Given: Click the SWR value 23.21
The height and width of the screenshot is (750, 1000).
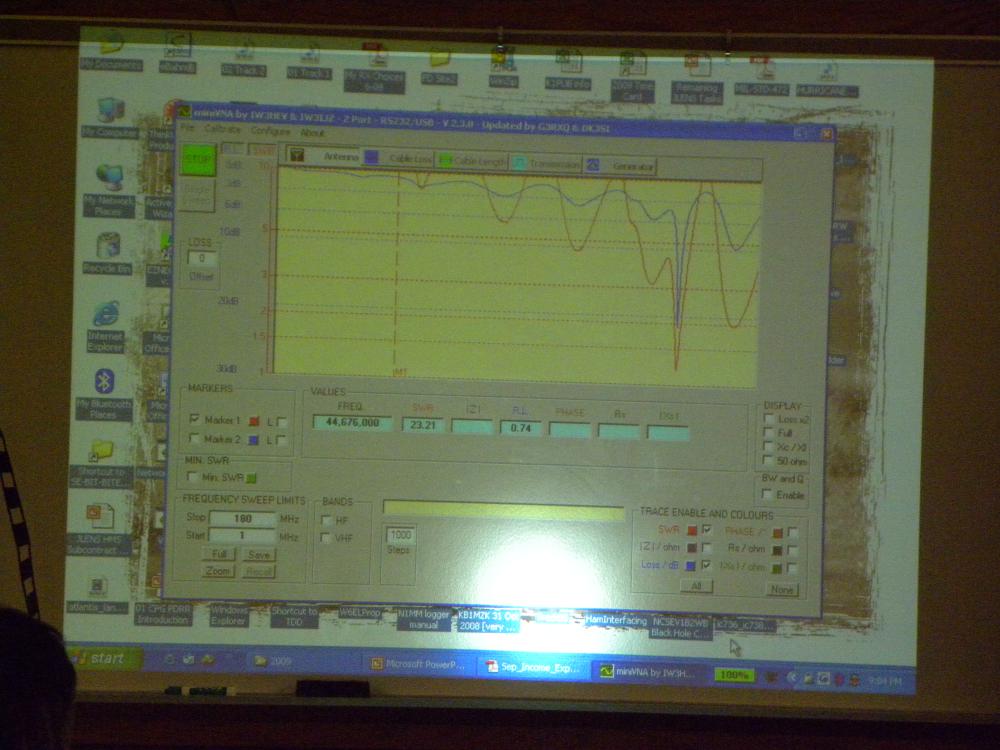Looking at the screenshot, I should tap(423, 425).
